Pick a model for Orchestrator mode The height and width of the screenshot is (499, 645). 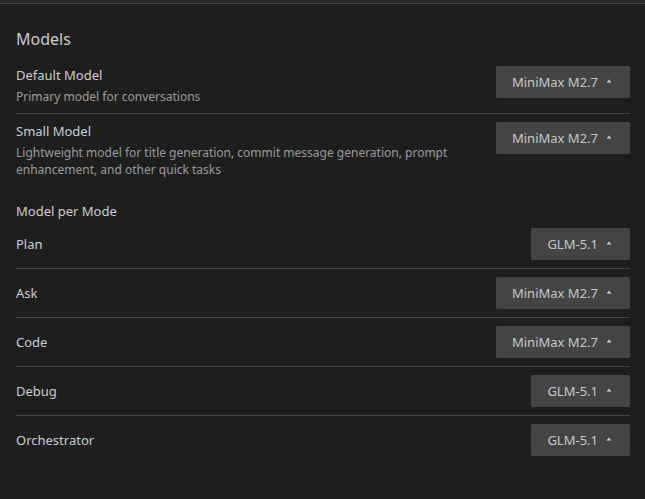click(580, 440)
